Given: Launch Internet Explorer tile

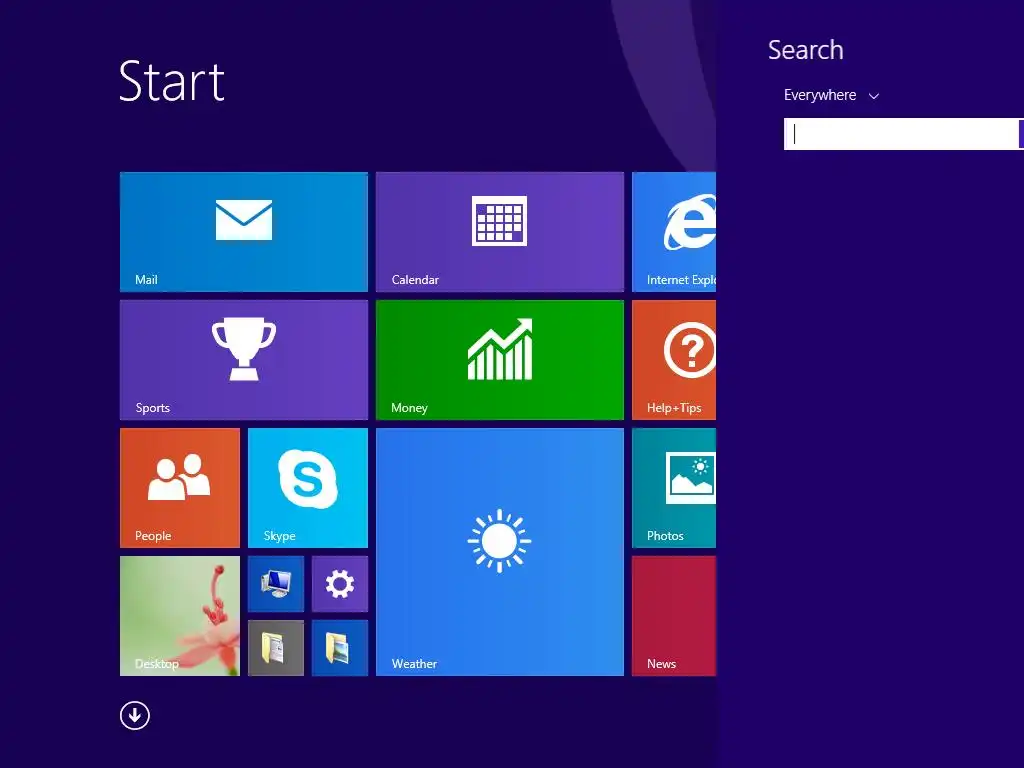Looking at the screenshot, I should pyautogui.click(x=674, y=232).
